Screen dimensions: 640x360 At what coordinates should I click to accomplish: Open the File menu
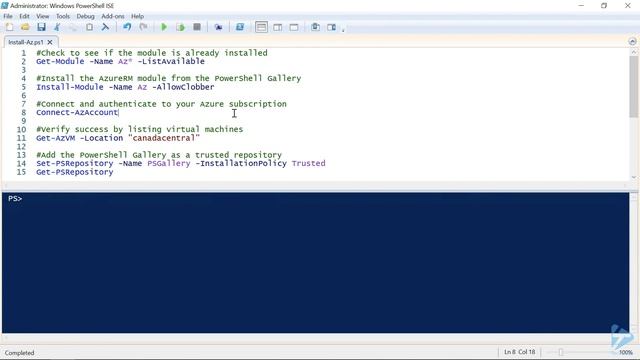[x=8, y=16]
